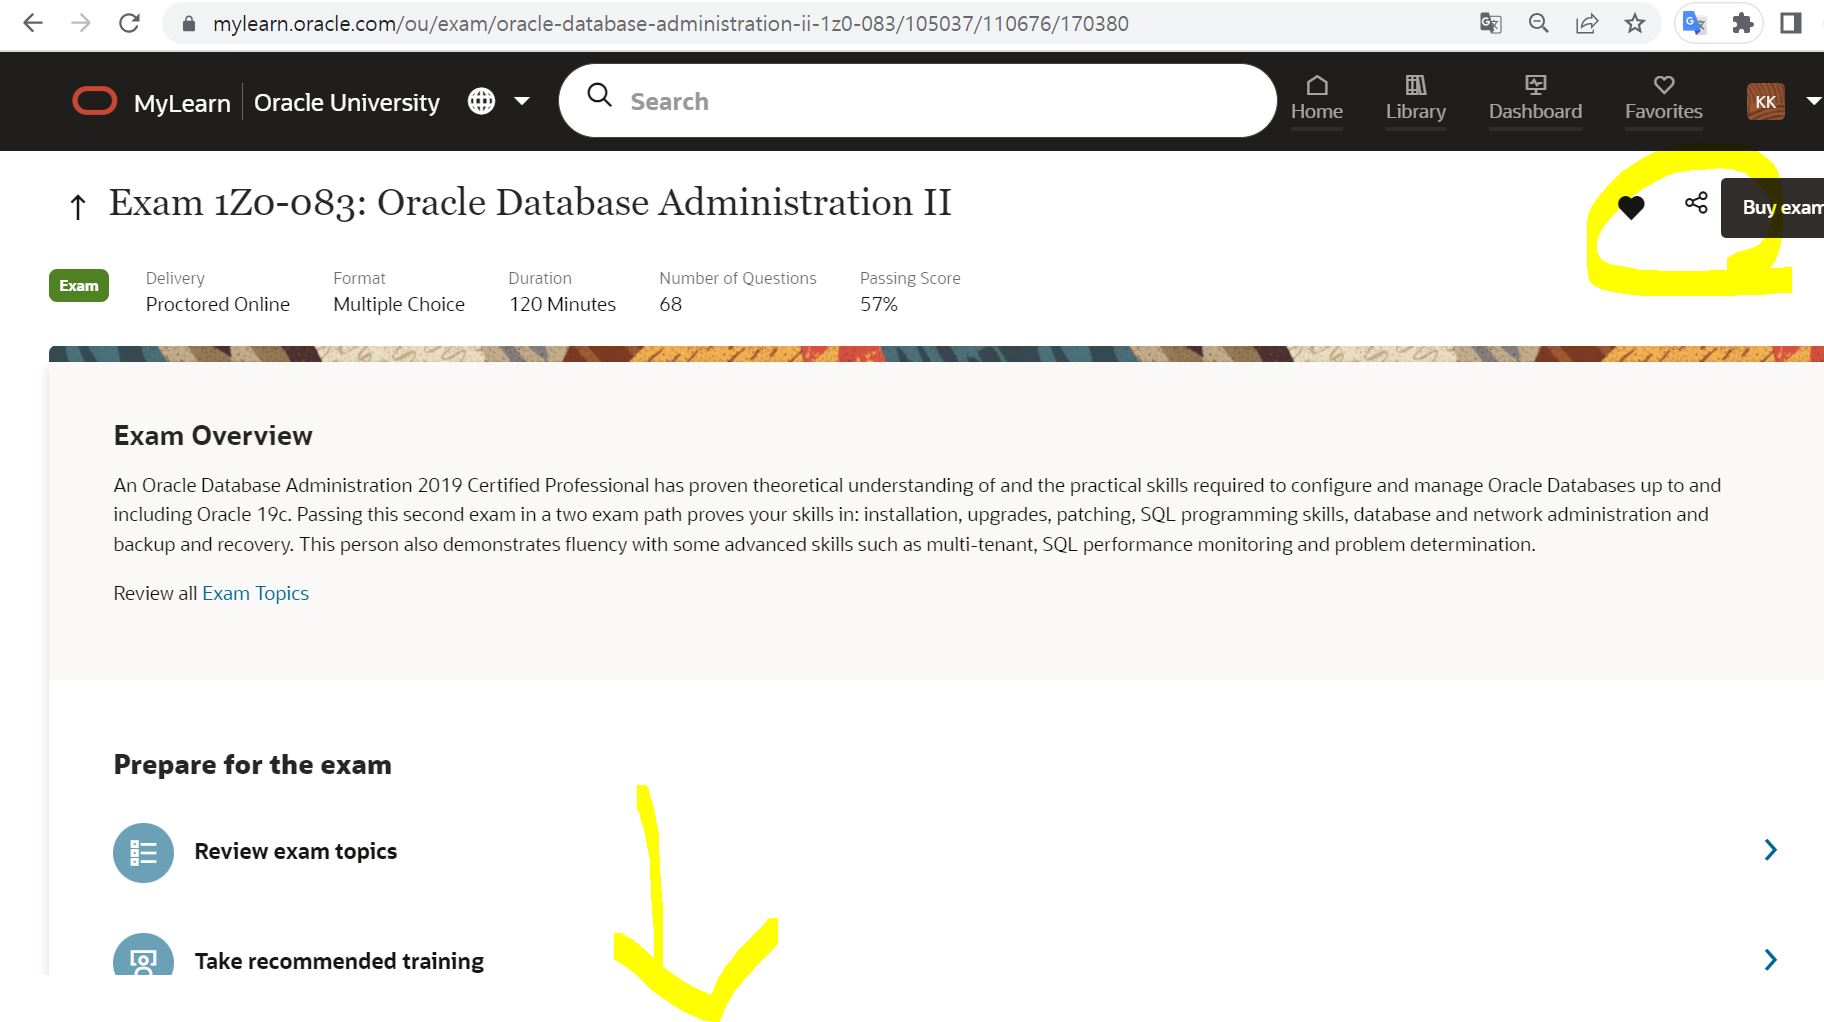1824x1022 pixels.
Task: Toggle the browser side panel icon
Action: (1791, 23)
